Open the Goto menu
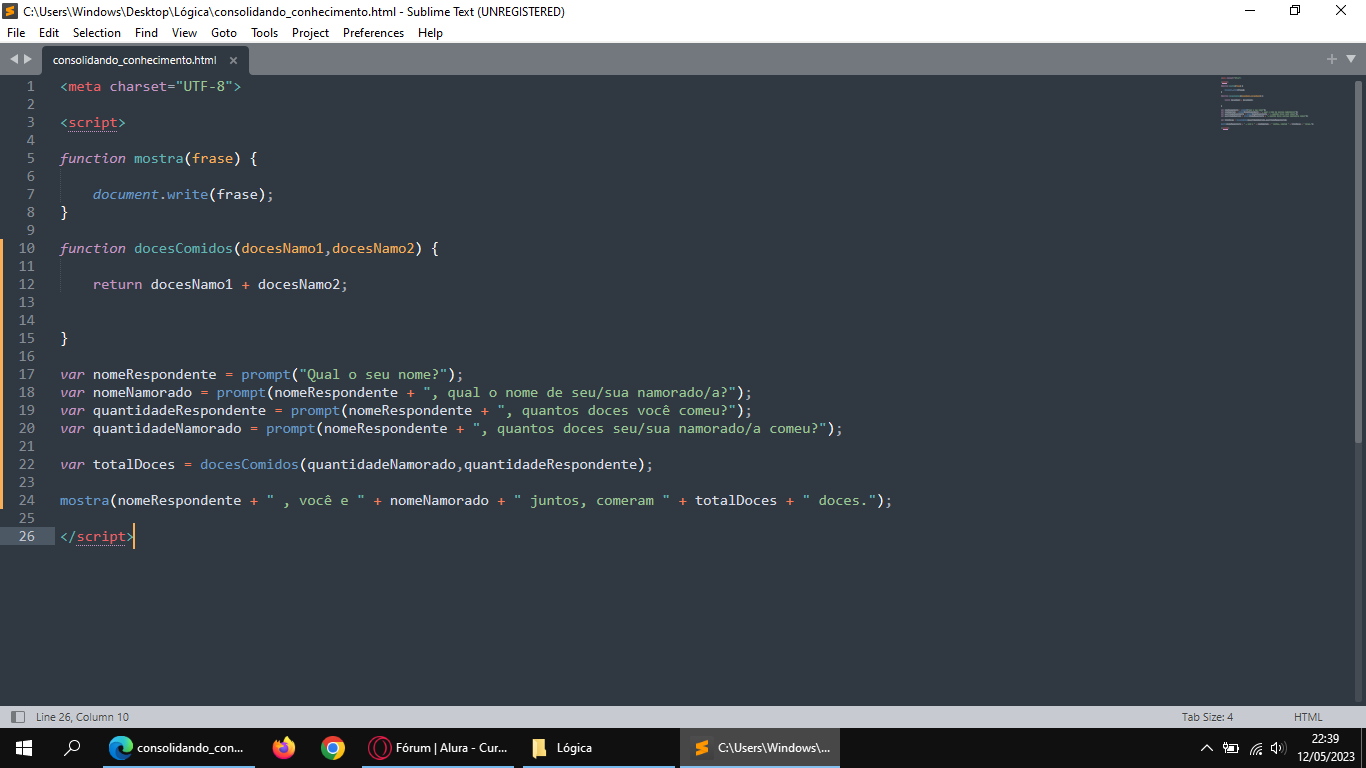This screenshot has height=768, width=1366. click(x=224, y=33)
